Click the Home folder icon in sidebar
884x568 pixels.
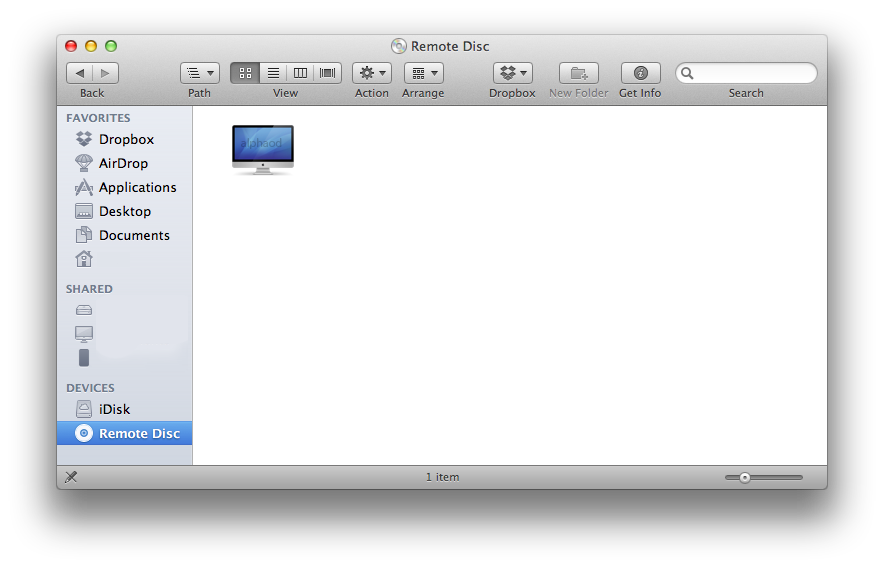[x=84, y=259]
